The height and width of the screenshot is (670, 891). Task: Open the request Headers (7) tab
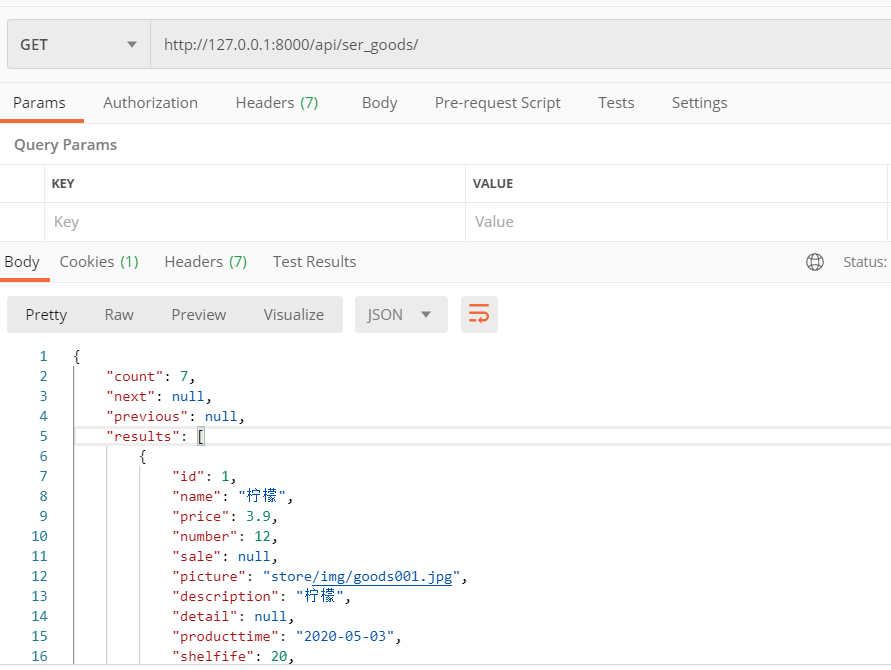pos(277,103)
